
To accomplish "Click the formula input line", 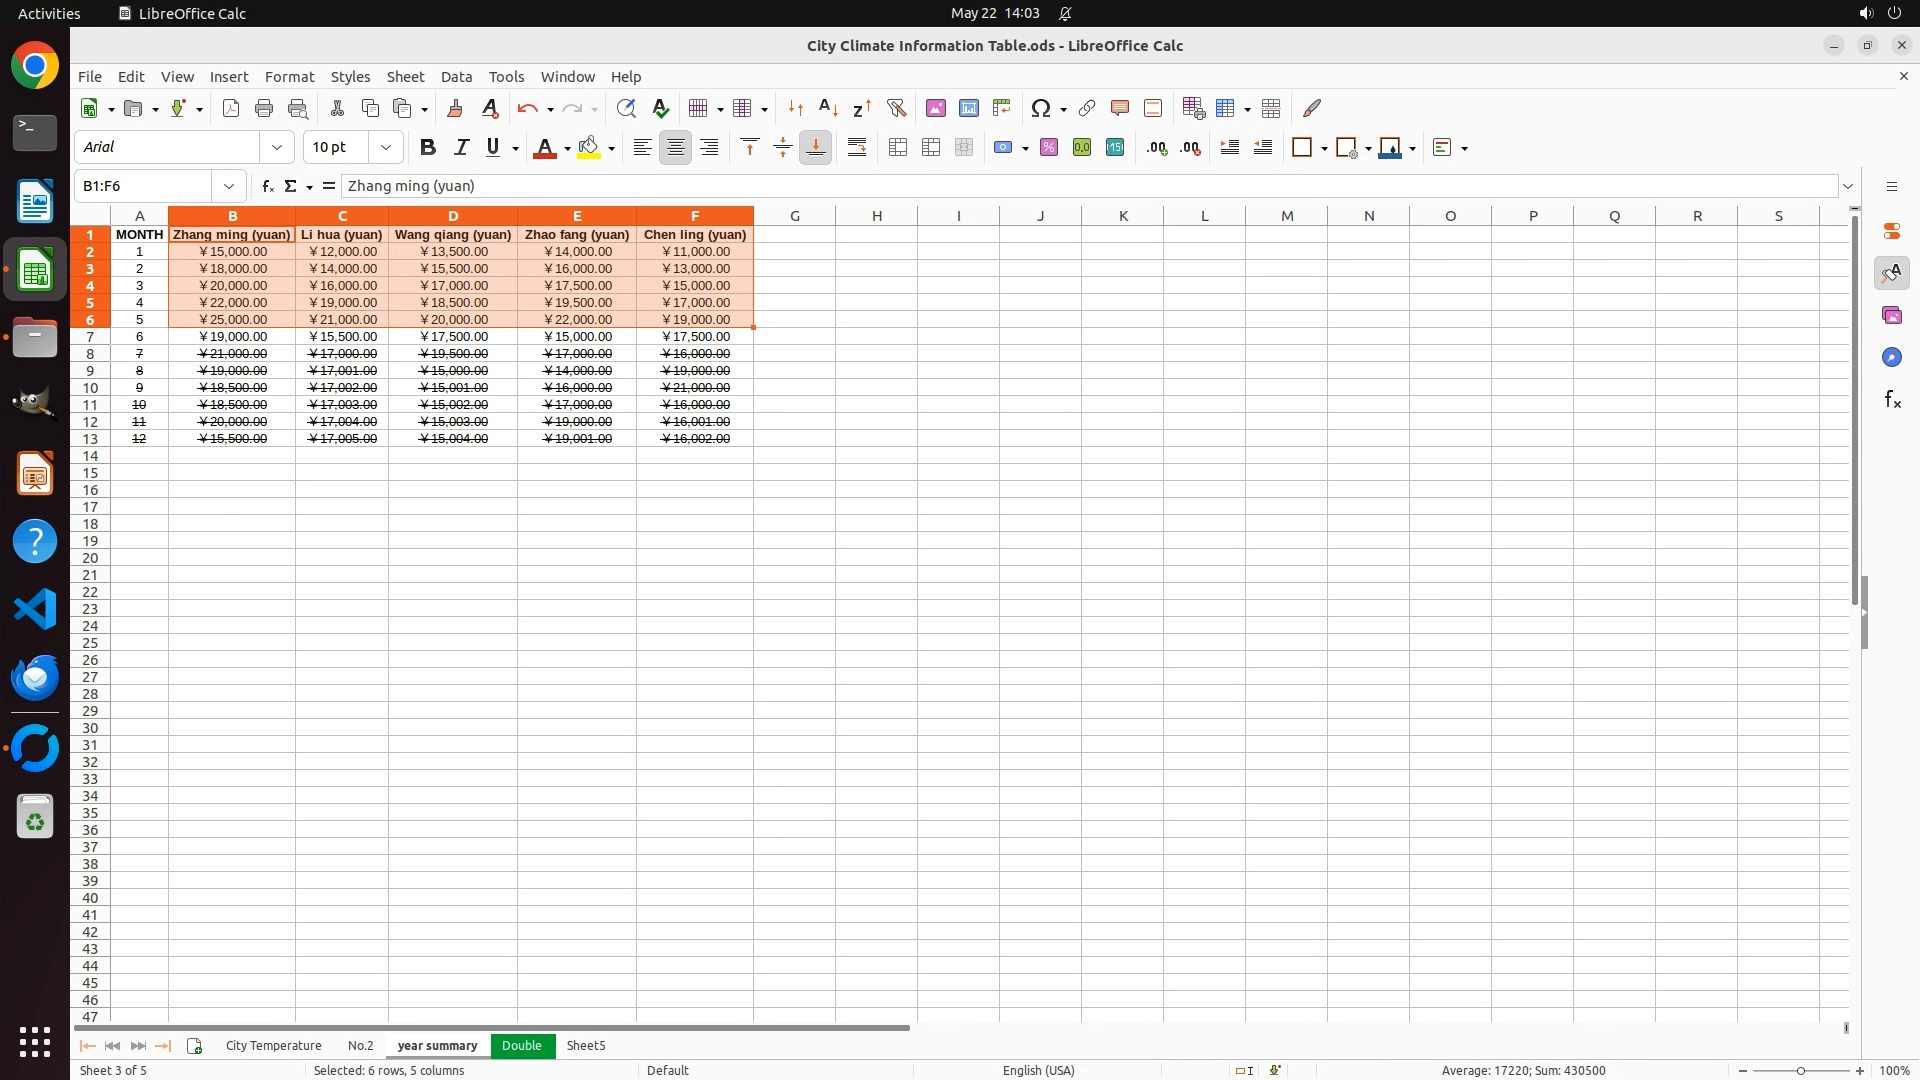I will (x=1090, y=186).
